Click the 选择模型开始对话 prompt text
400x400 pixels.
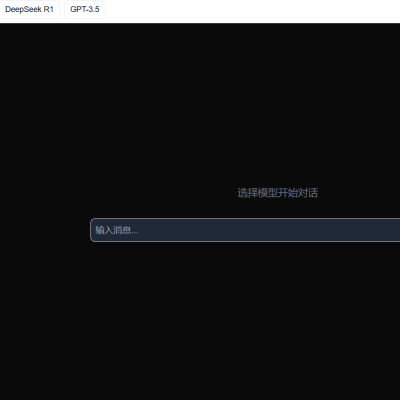277,193
